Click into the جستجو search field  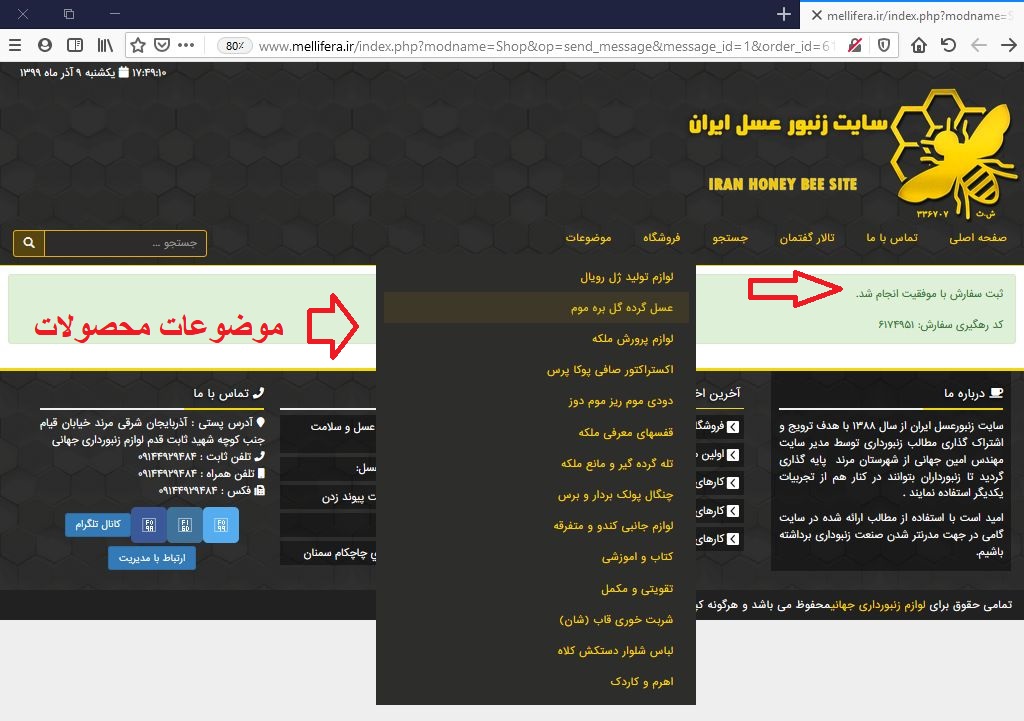[x=125, y=243]
